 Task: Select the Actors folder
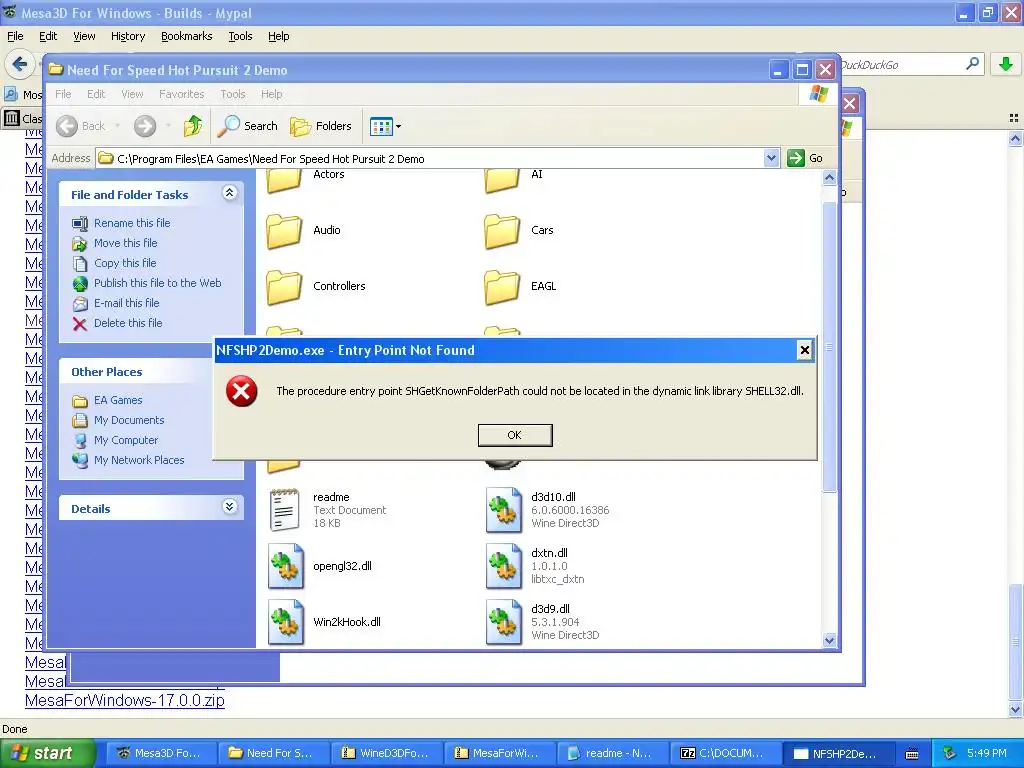[284, 180]
